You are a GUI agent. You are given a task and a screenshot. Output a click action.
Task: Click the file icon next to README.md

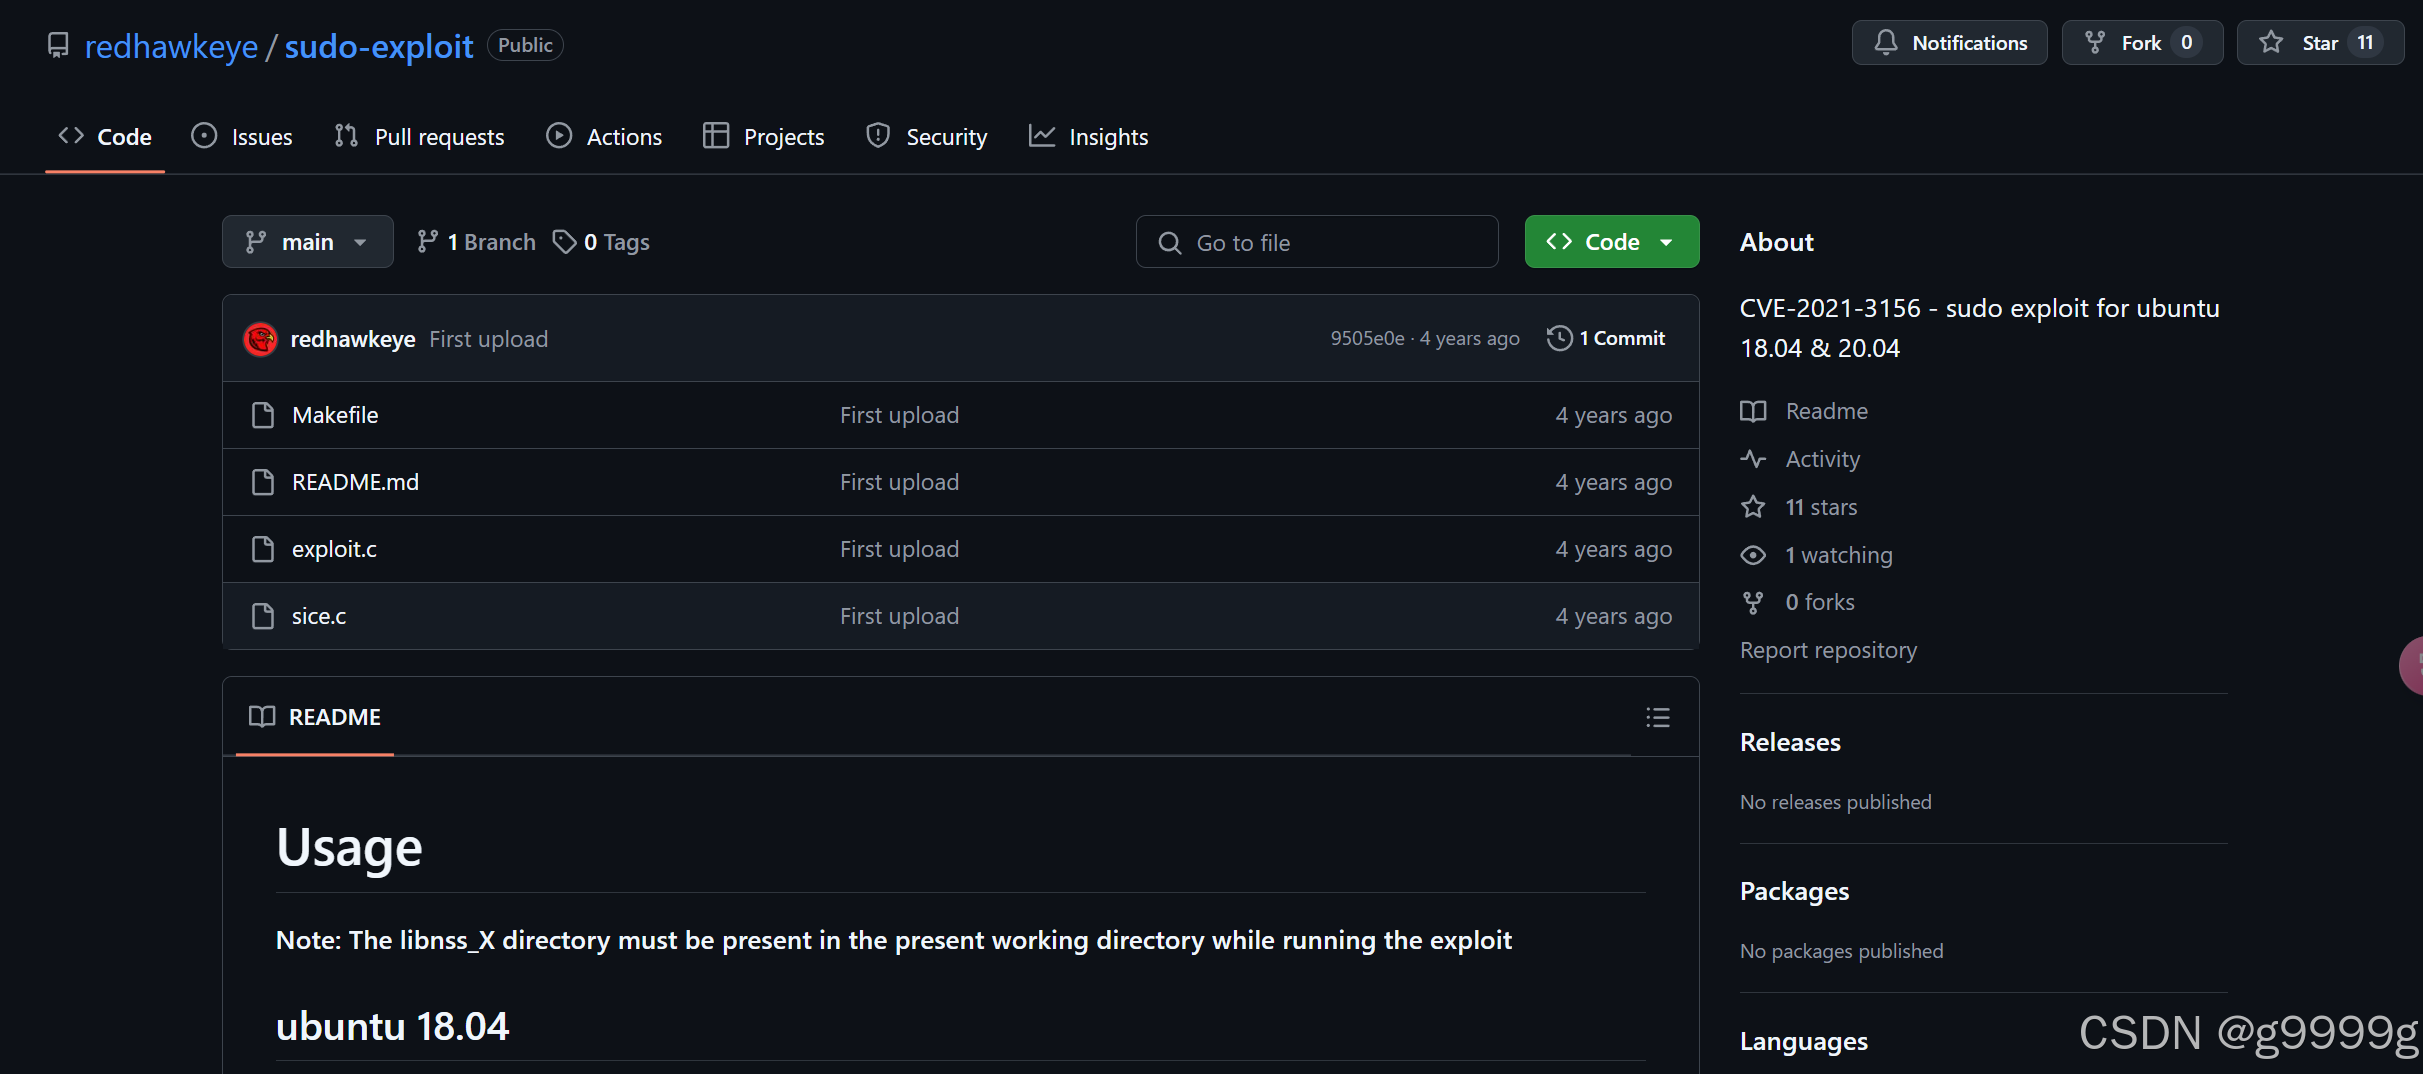click(263, 482)
